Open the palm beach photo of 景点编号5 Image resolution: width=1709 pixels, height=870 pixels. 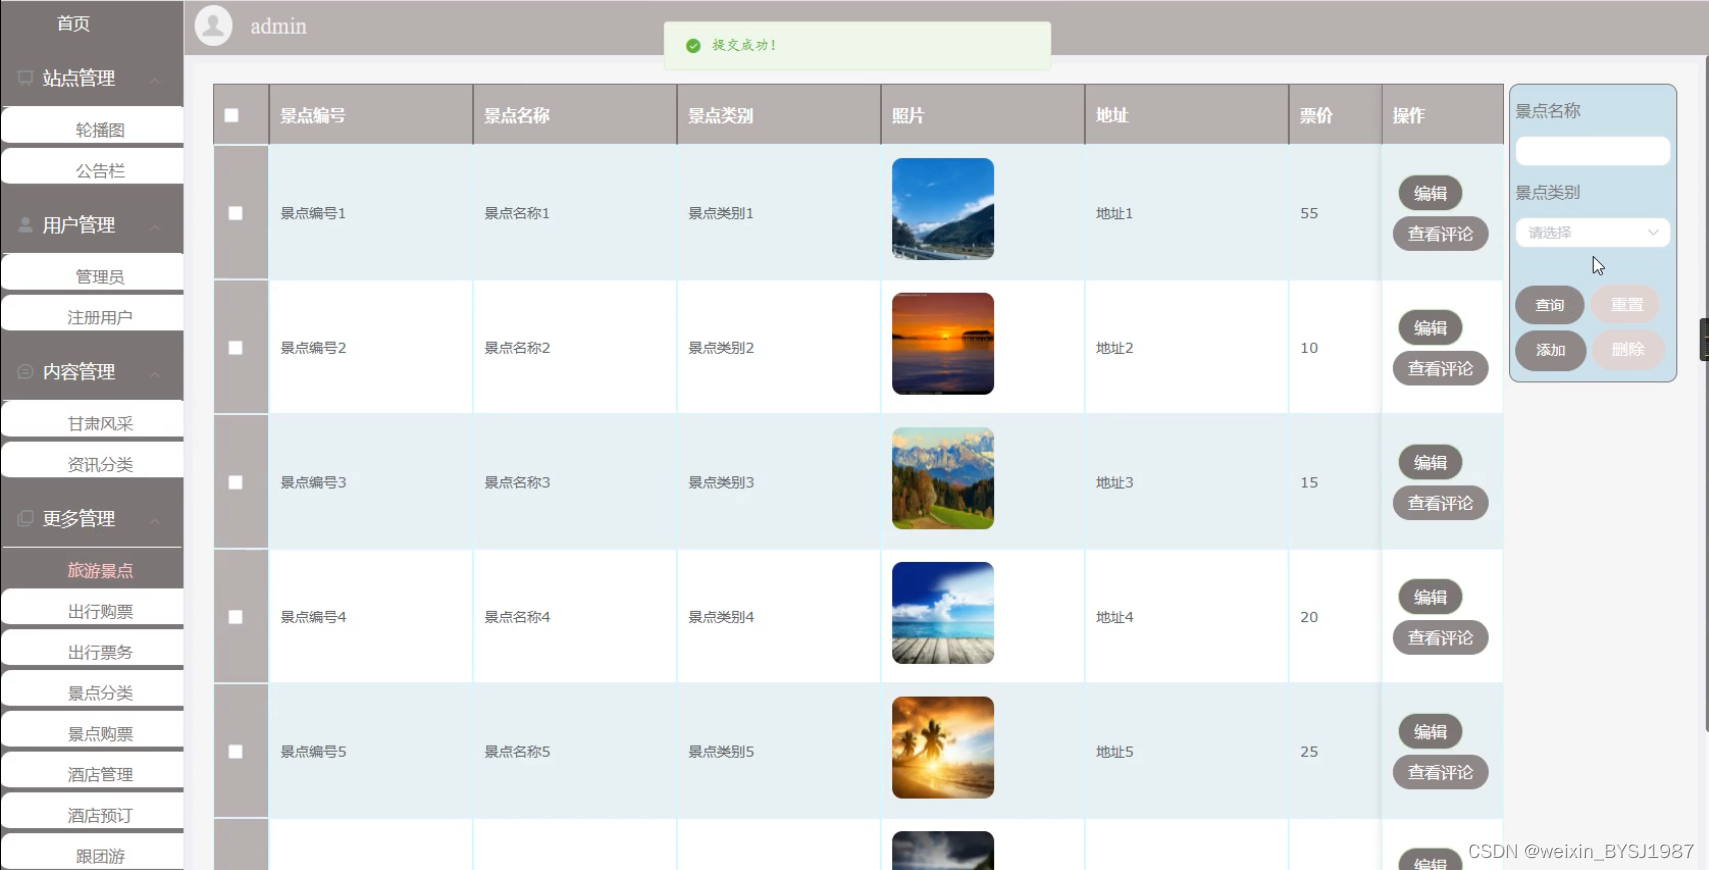(943, 748)
